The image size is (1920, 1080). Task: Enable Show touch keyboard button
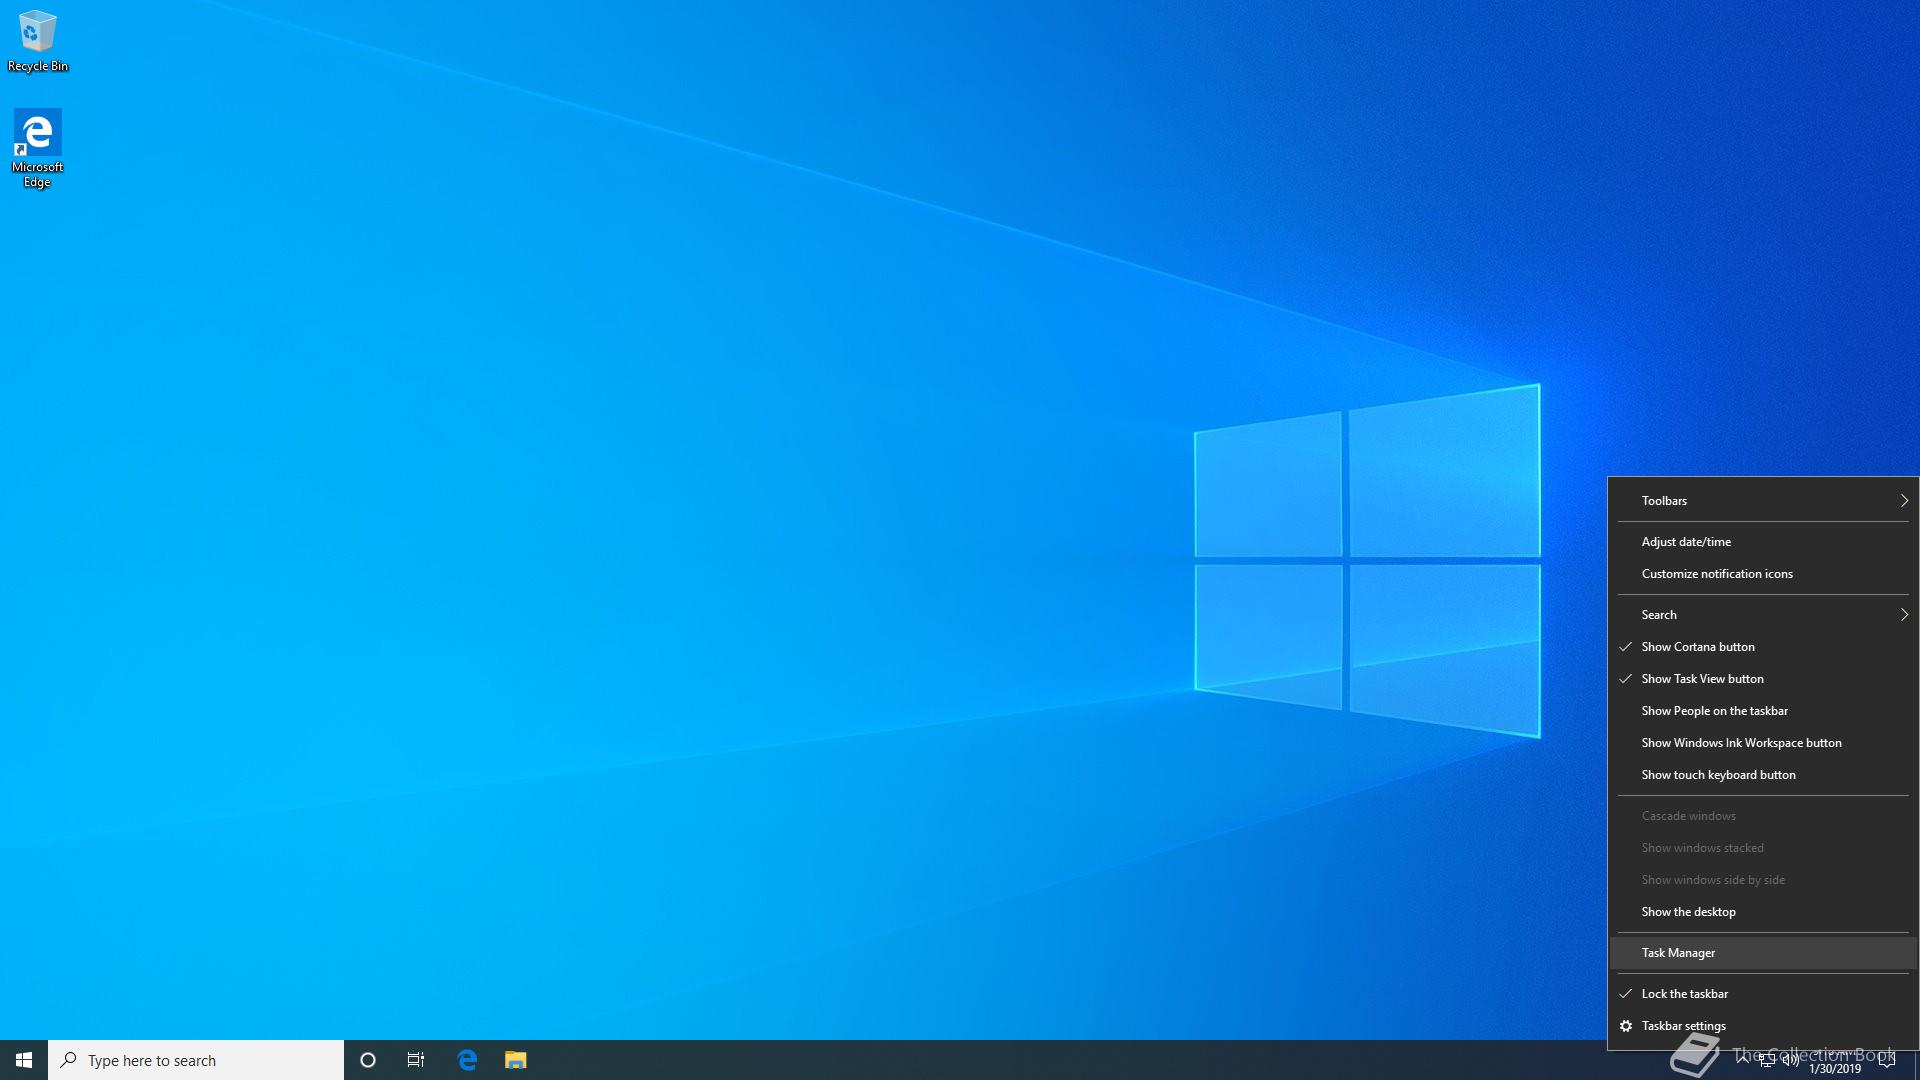[x=1763, y=775]
